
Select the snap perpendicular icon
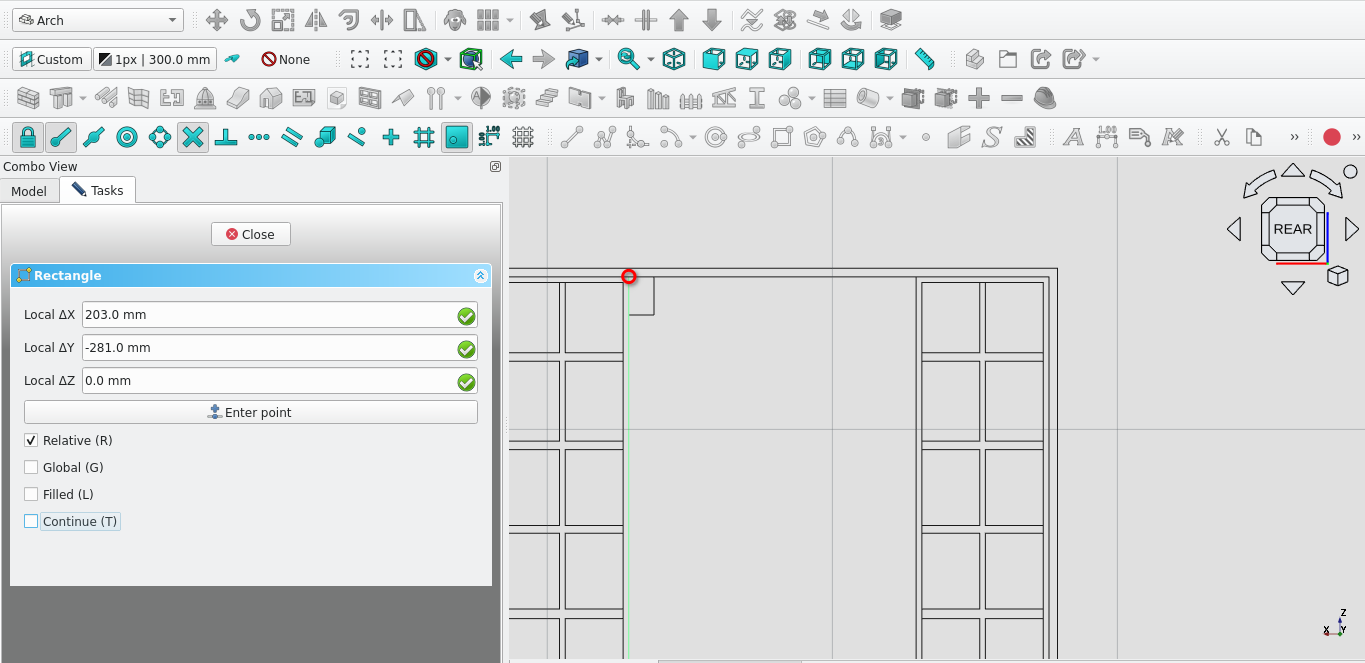(x=226, y=137)
